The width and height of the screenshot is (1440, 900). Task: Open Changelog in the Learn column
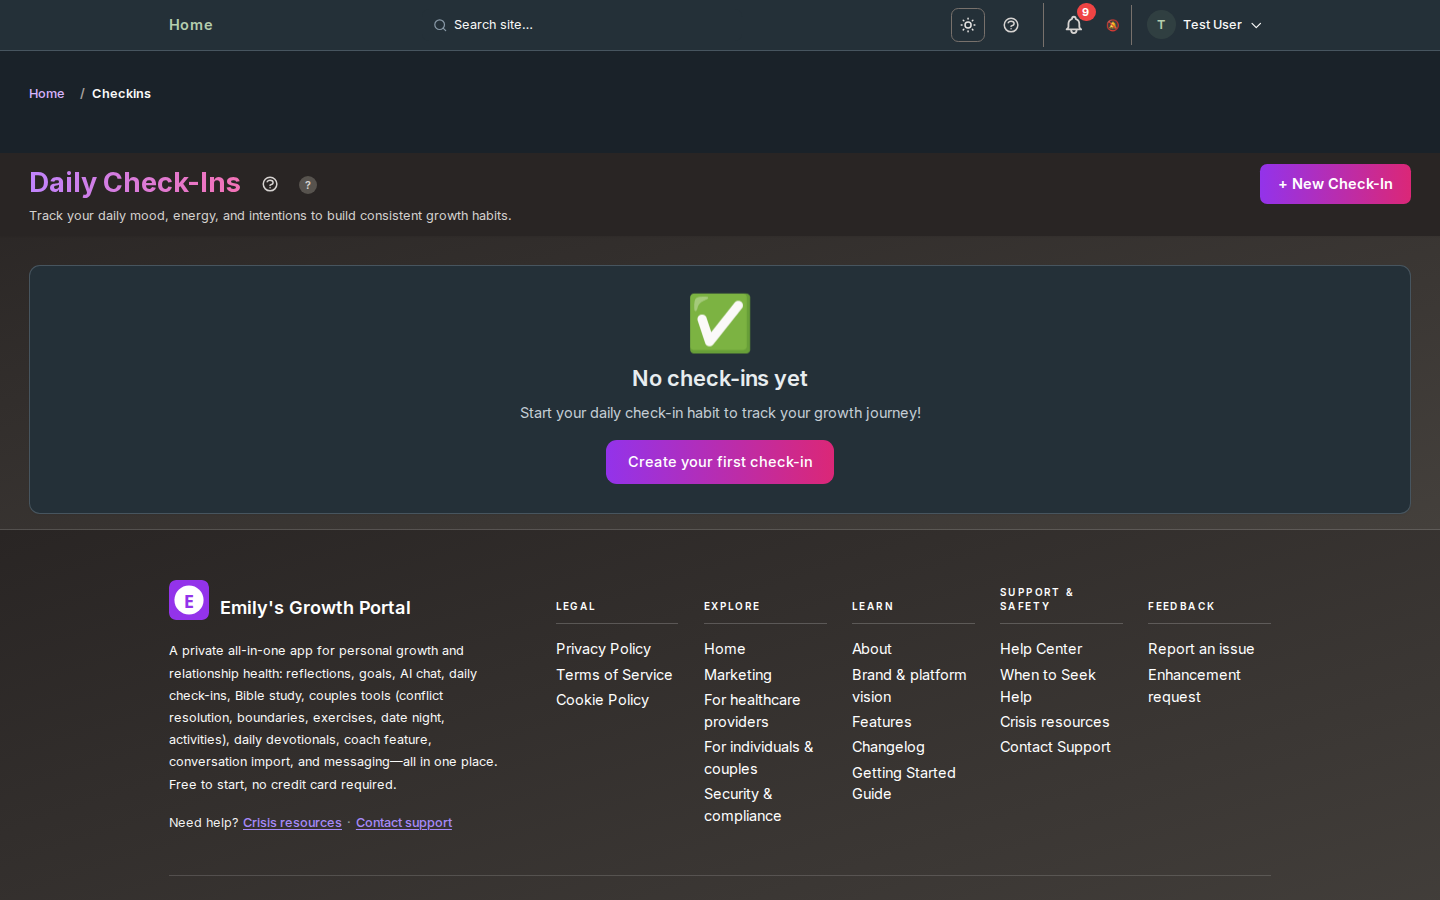click(888, 747)
